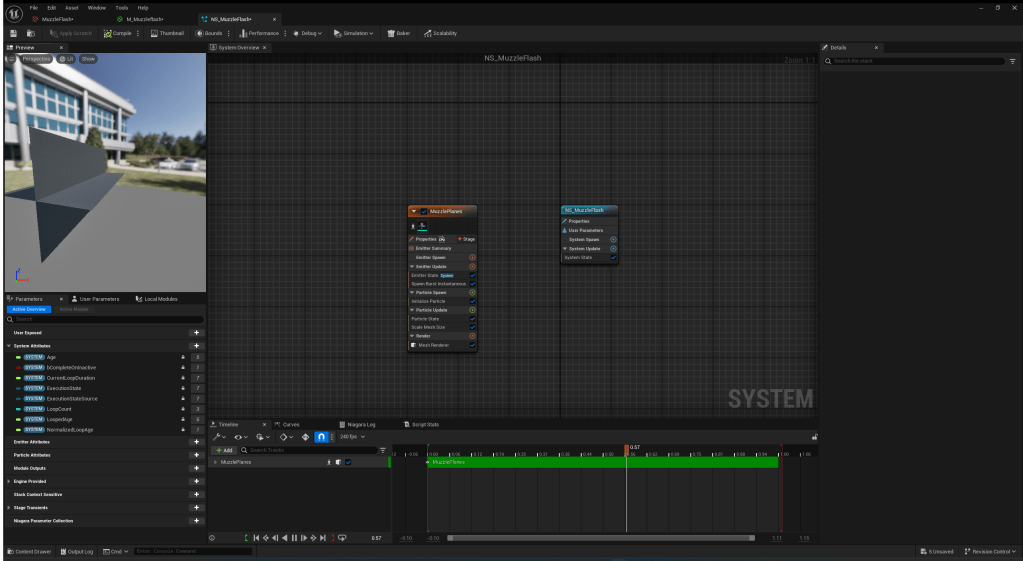
Task: Click the timeline playhead at 0.57
Action: pos(627,449)
